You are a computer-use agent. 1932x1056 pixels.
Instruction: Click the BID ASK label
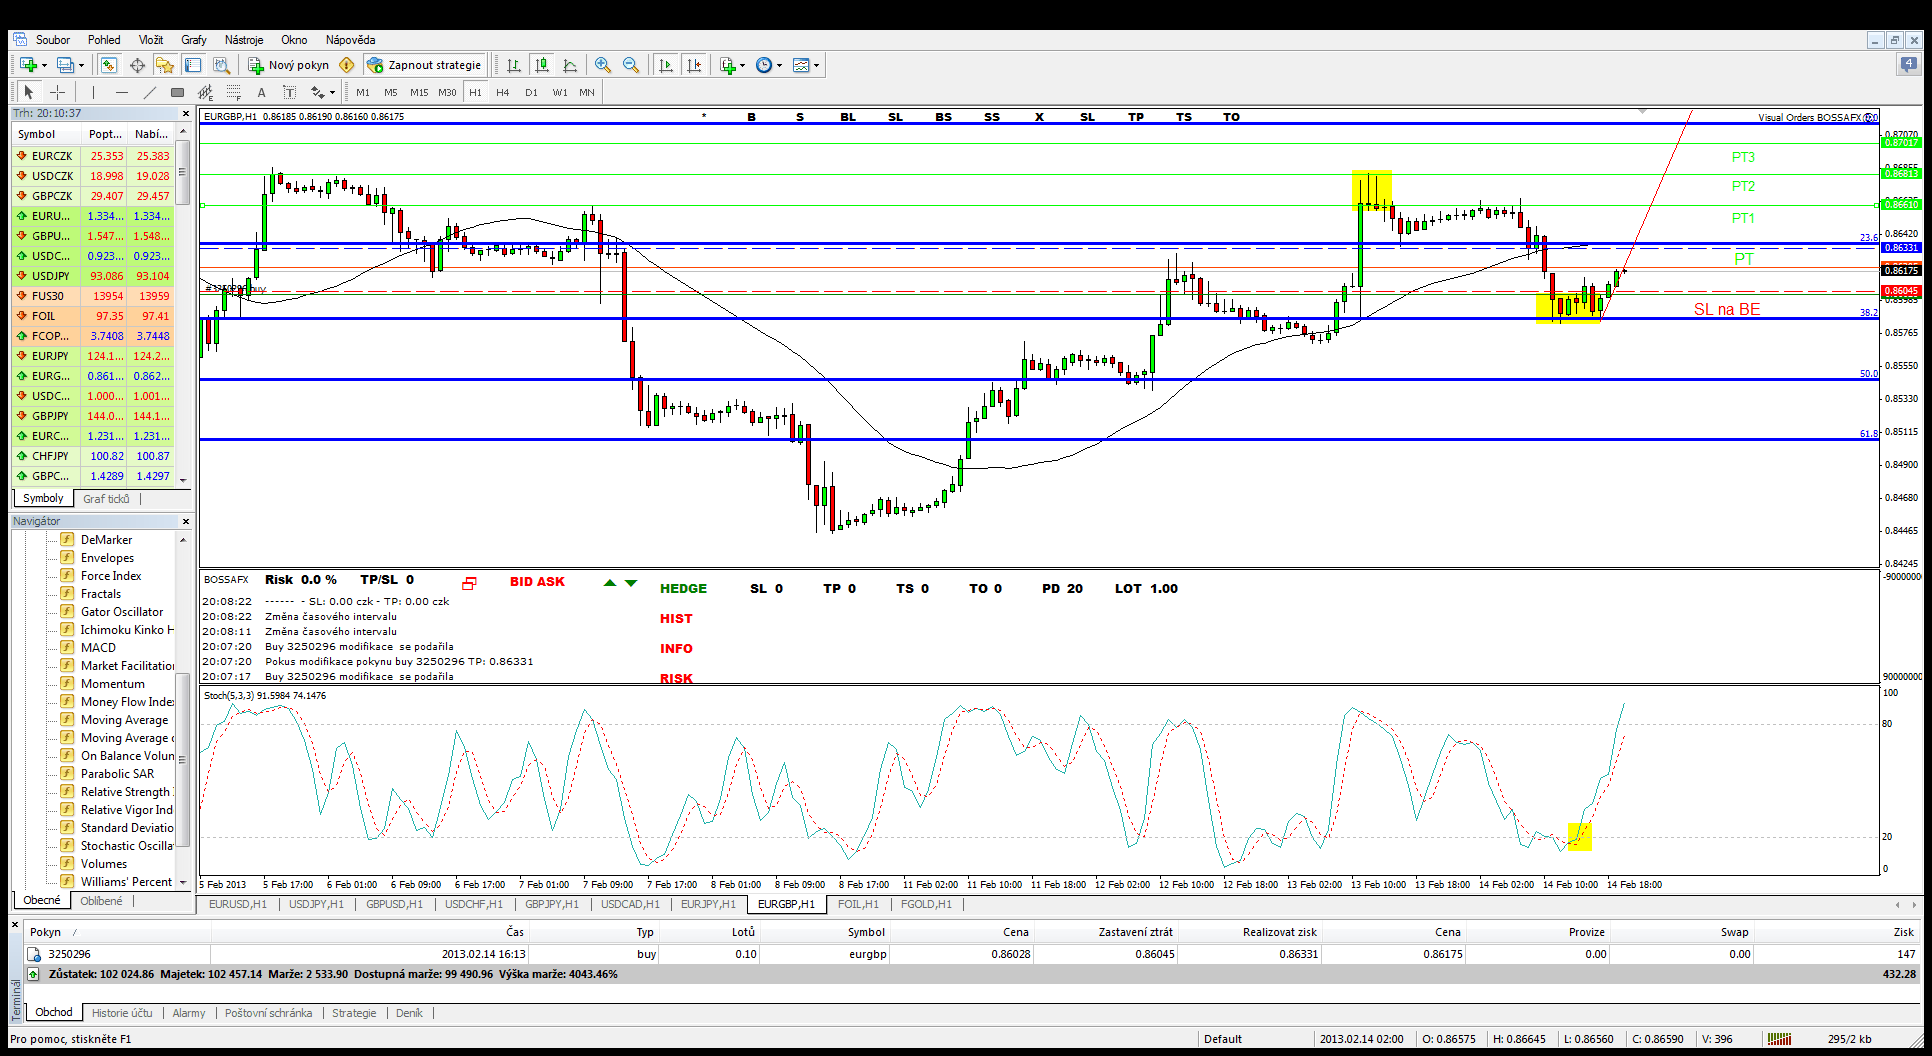coord(537,582)
